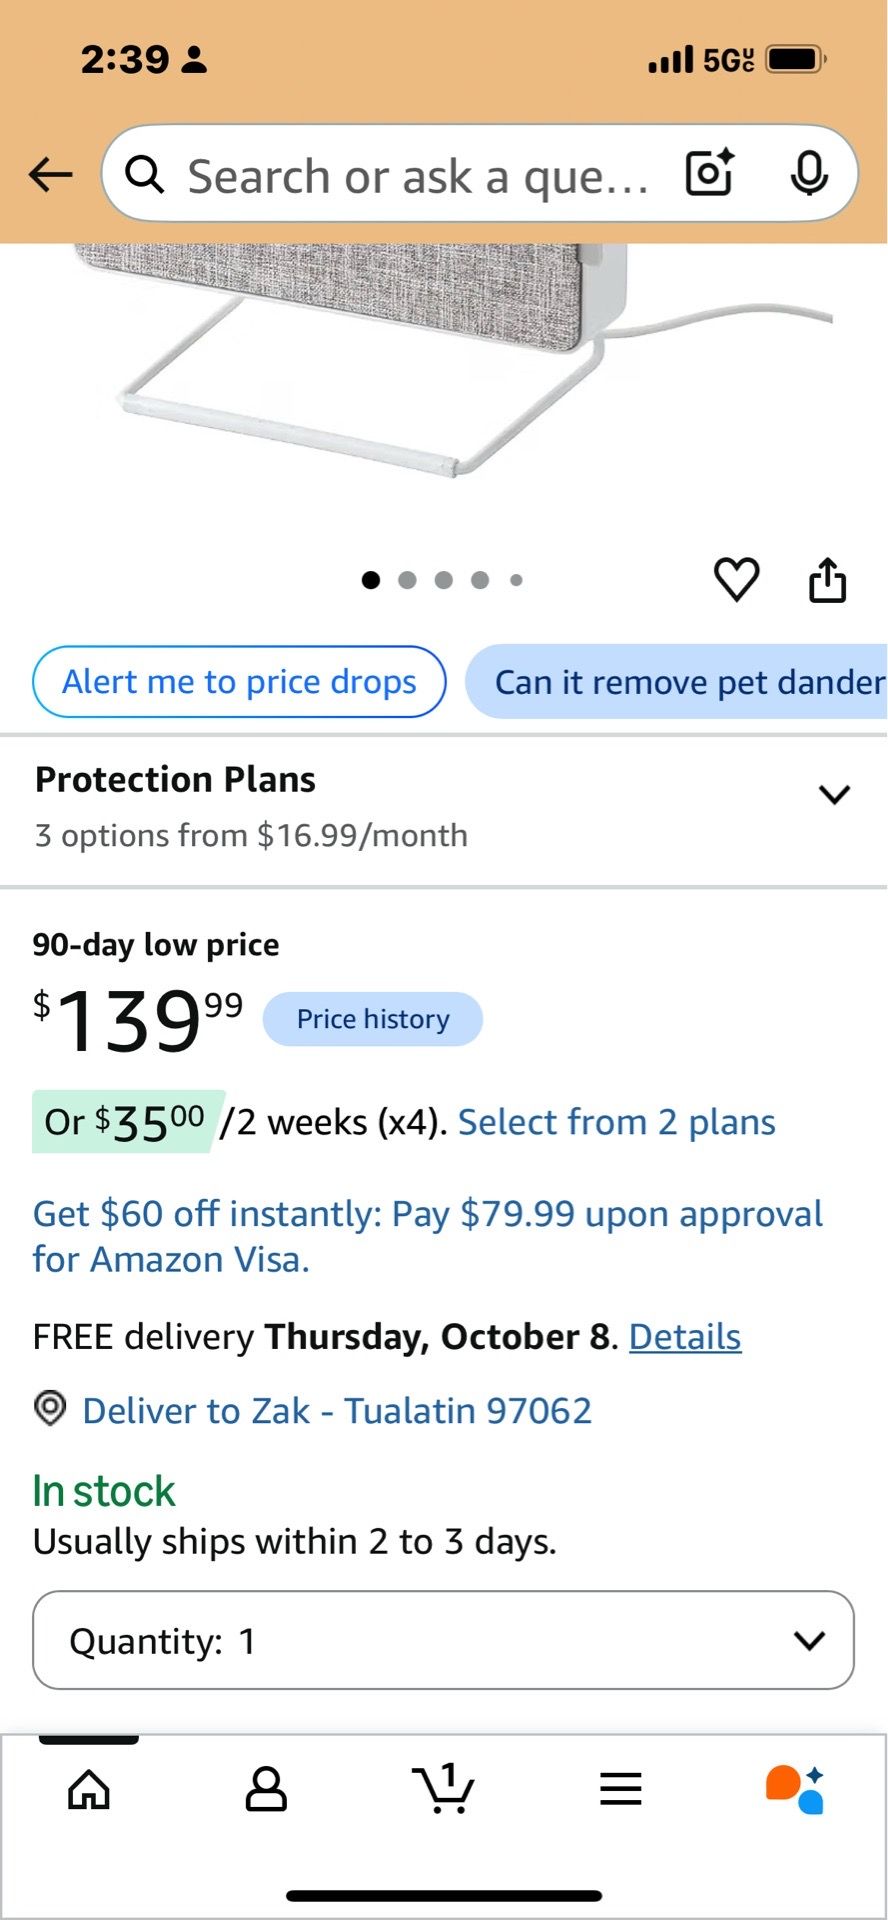Viewport: 888px width, 1920px height.
Task: Tap Select from 2 plans link
Action: 617,1122
